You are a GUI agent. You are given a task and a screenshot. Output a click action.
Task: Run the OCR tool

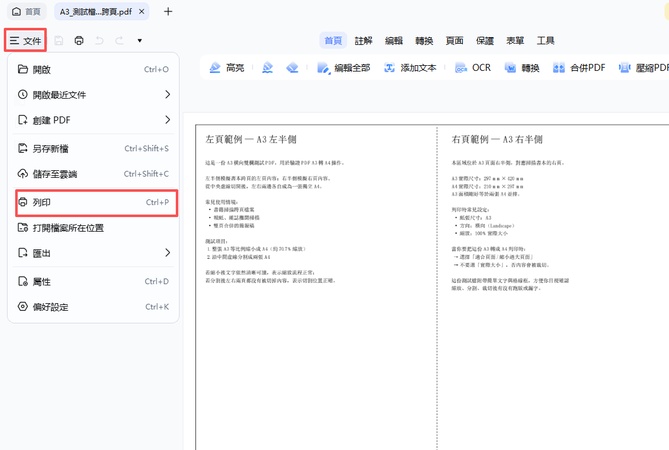pyautogui.click(x=473, y=68)
